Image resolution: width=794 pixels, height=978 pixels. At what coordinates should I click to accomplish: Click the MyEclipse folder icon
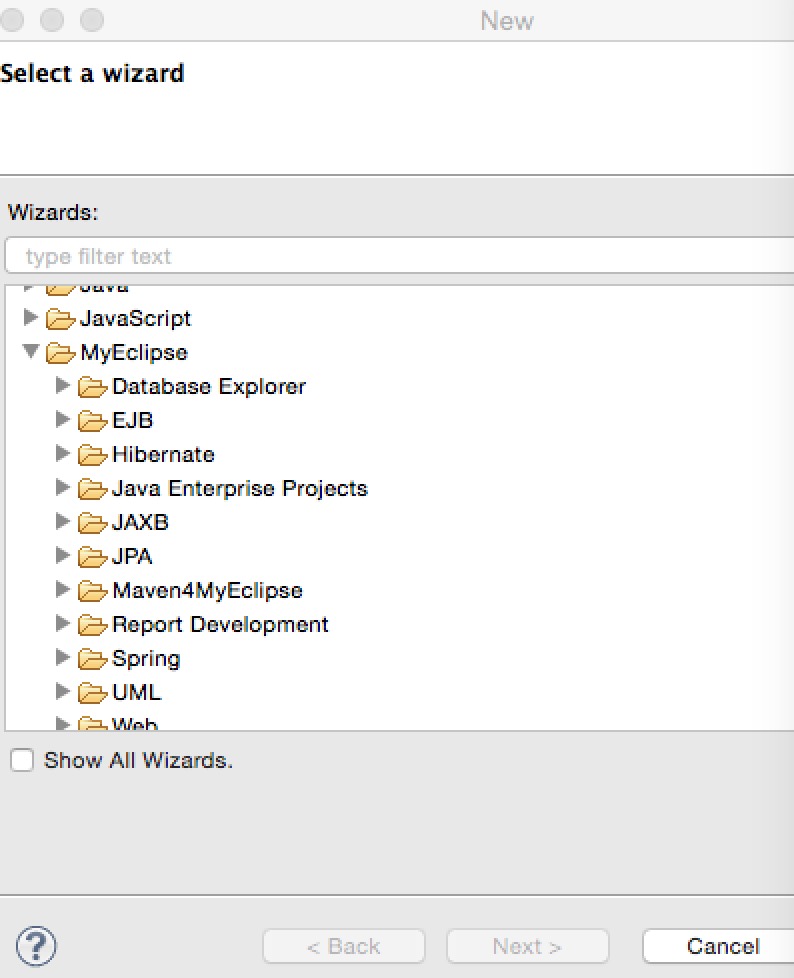point(61,353)
